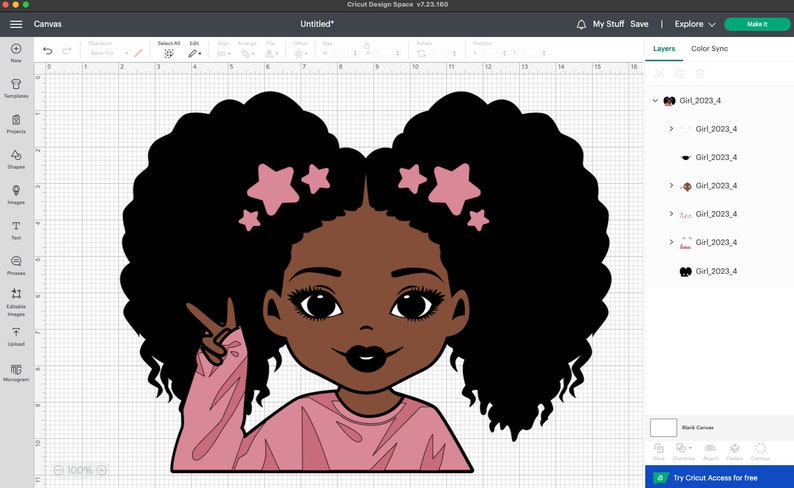Viewport: 794px width, 488px height.
Task: Click the Flatten tool
Action: (x=734, y=451)
